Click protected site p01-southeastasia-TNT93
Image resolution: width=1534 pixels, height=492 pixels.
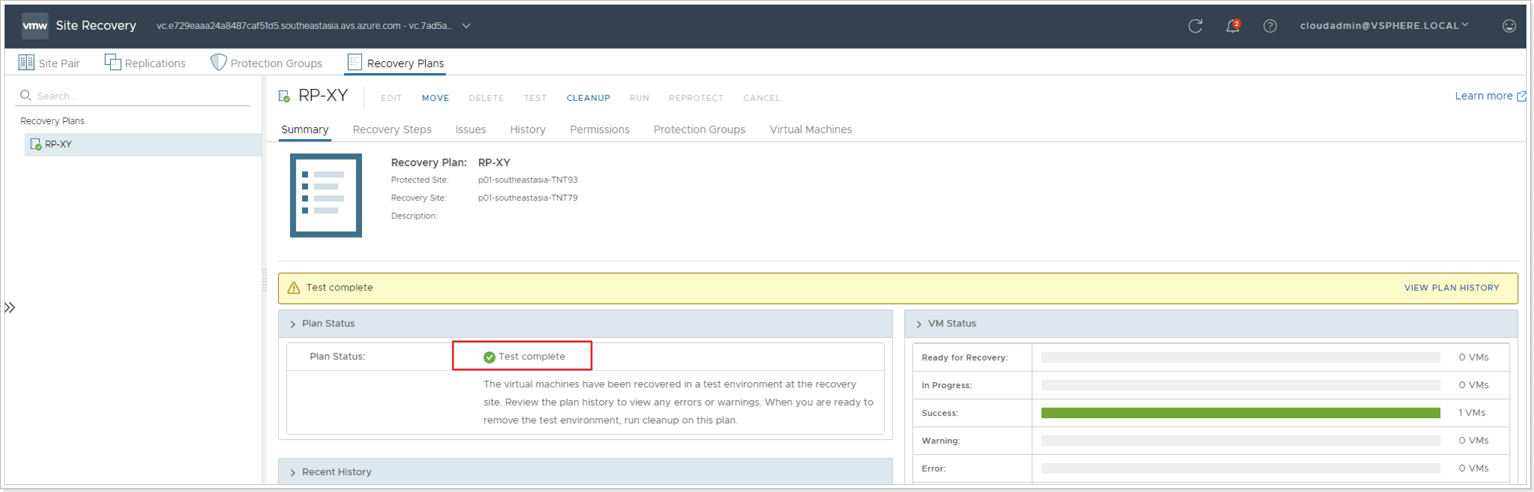click(x=528, y=180)
